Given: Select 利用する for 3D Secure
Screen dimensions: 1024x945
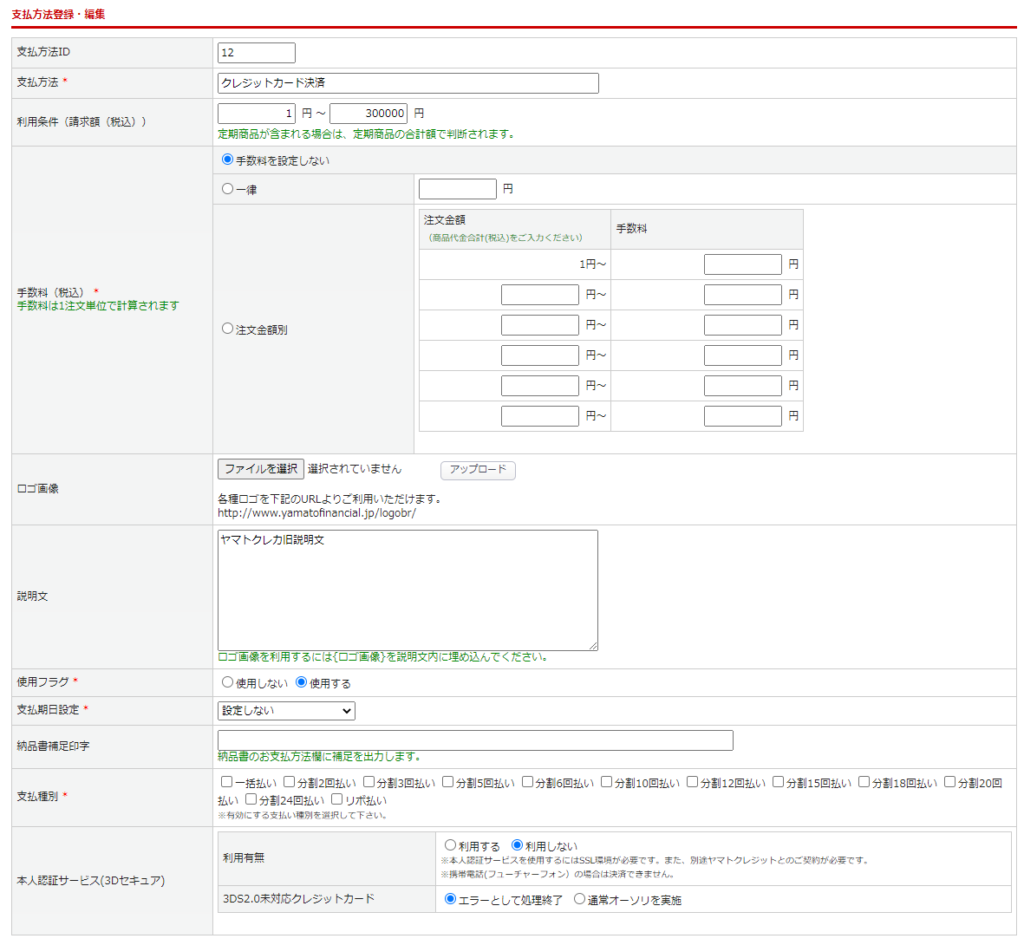Looking at the screenshot, I should pos(450,845).
